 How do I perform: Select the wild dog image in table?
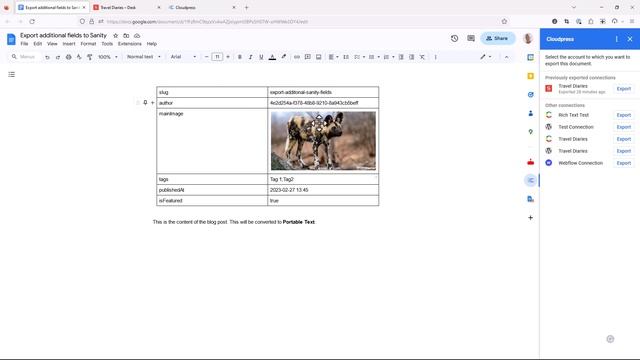(323, 141)
